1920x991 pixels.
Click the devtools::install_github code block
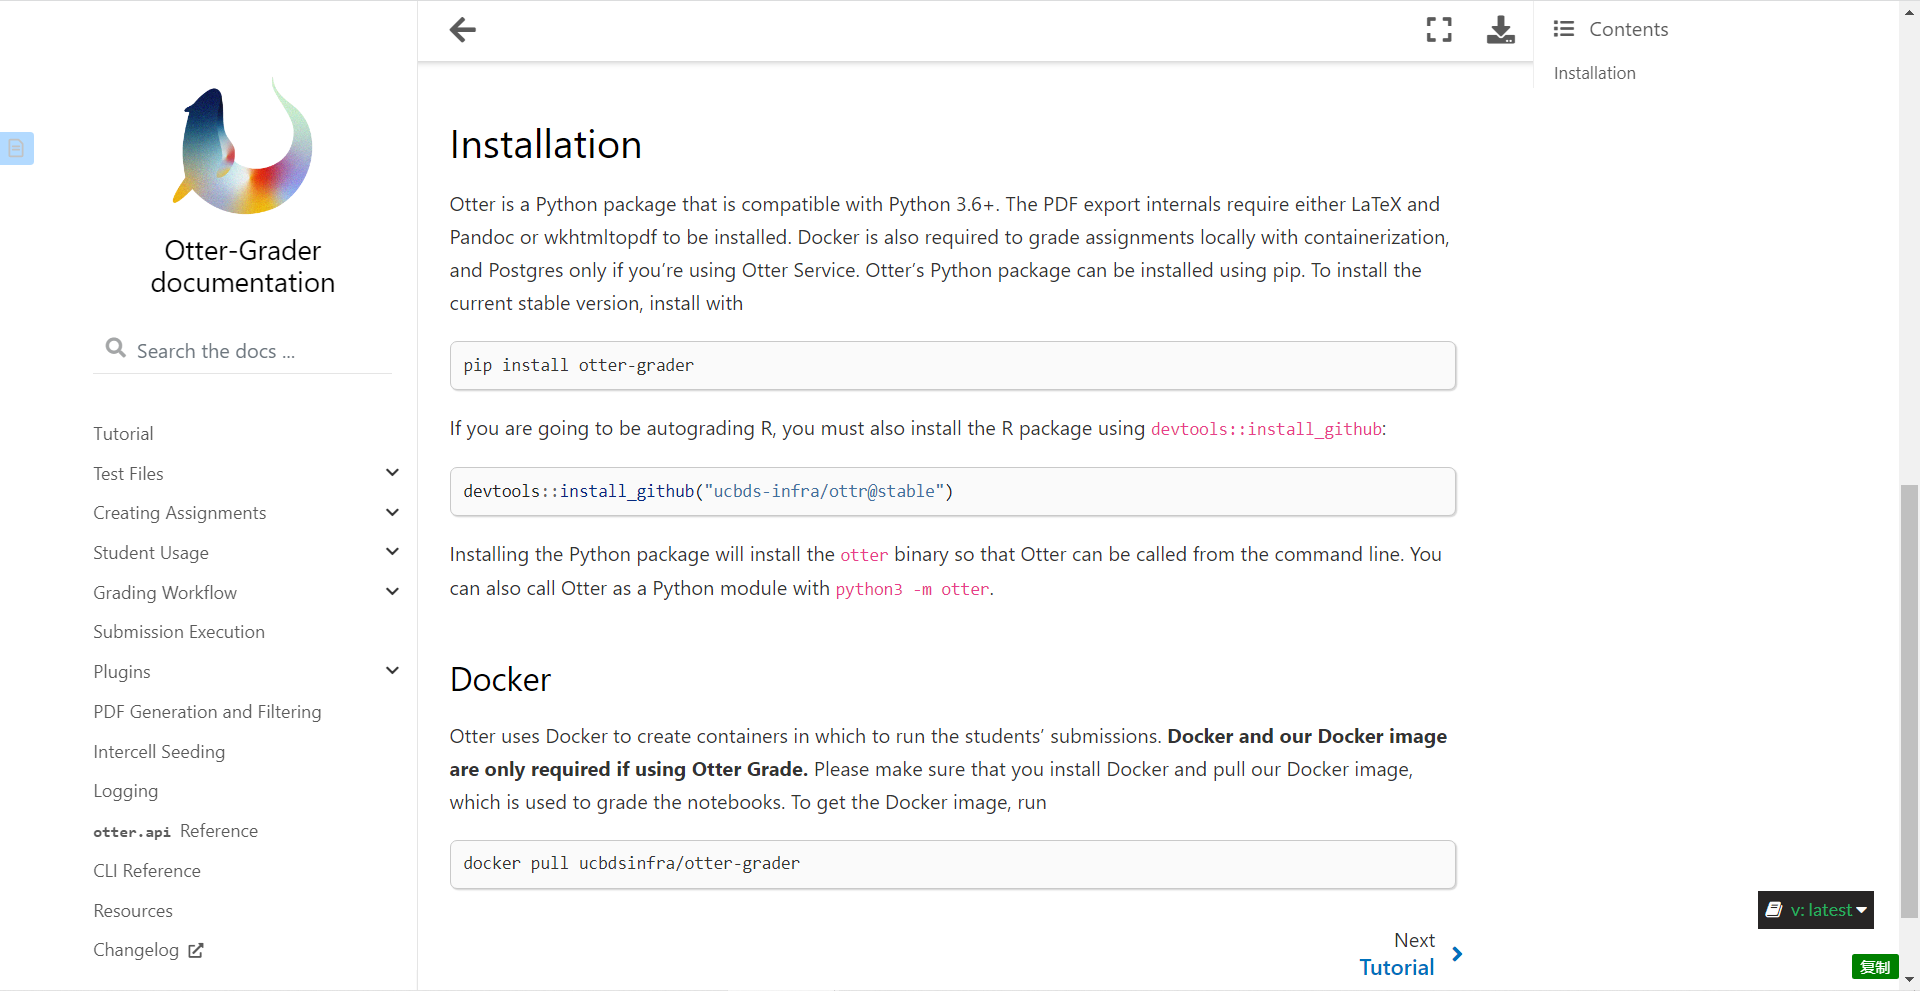point(952,492)
